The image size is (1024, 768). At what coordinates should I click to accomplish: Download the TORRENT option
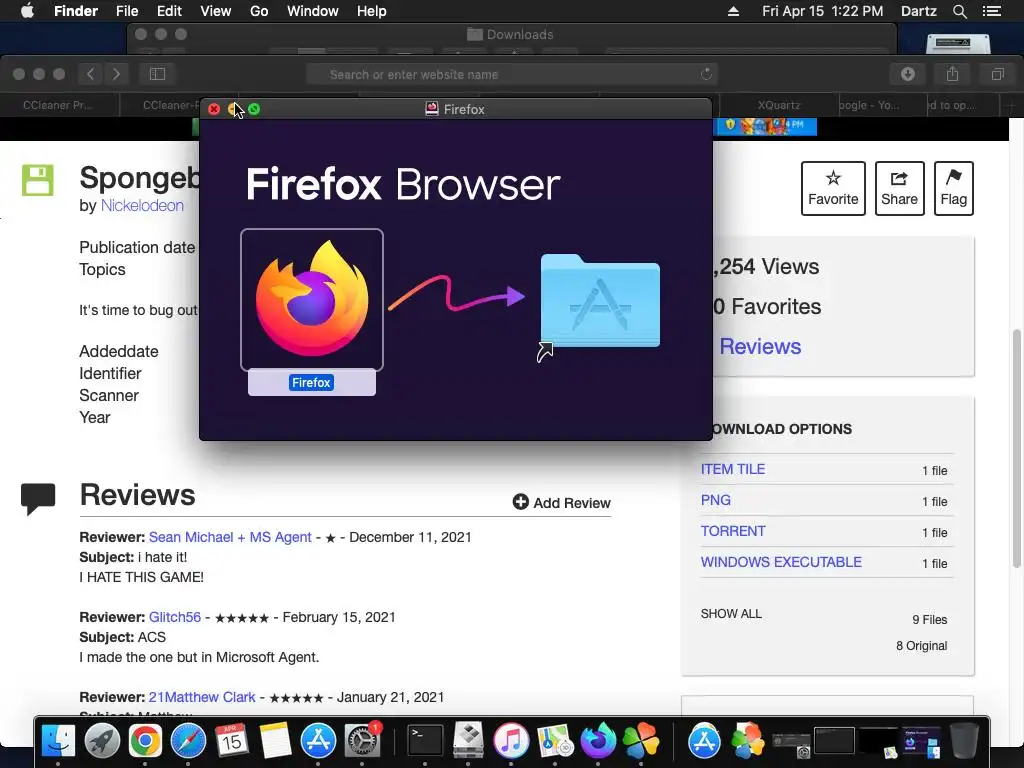click(x=733, y=531)
